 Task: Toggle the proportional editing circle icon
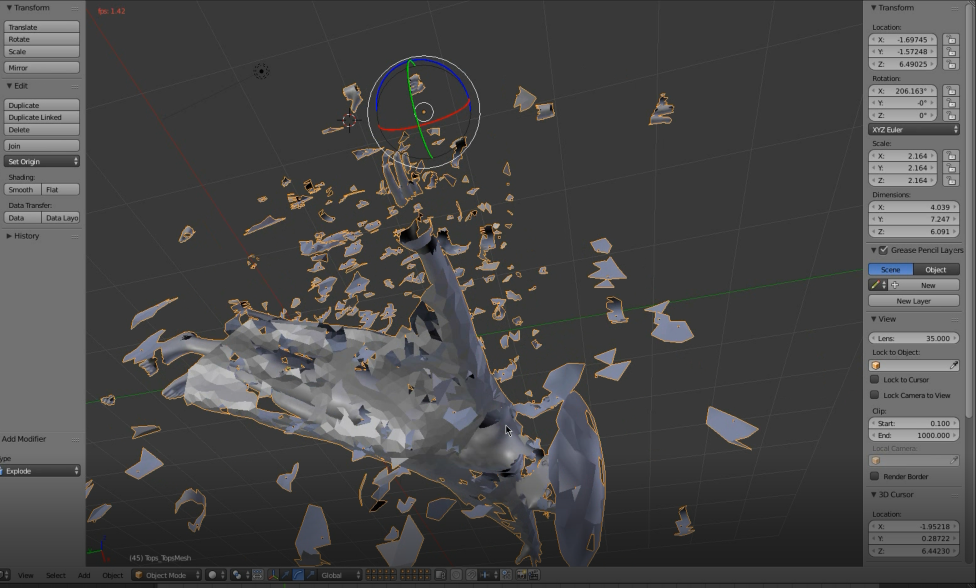(x=456, y=575)
